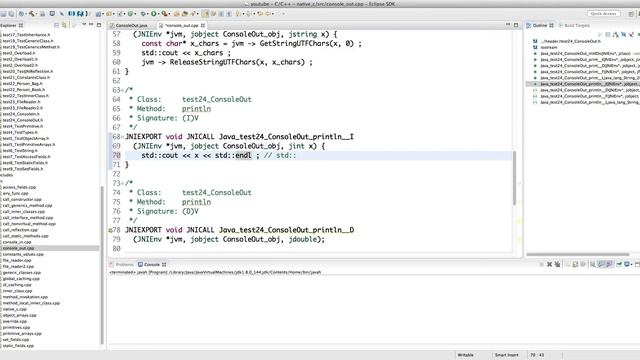Toggle Pin Console in Console toolbar
Viewport: 640px width, 360px height.
point(619,264)
